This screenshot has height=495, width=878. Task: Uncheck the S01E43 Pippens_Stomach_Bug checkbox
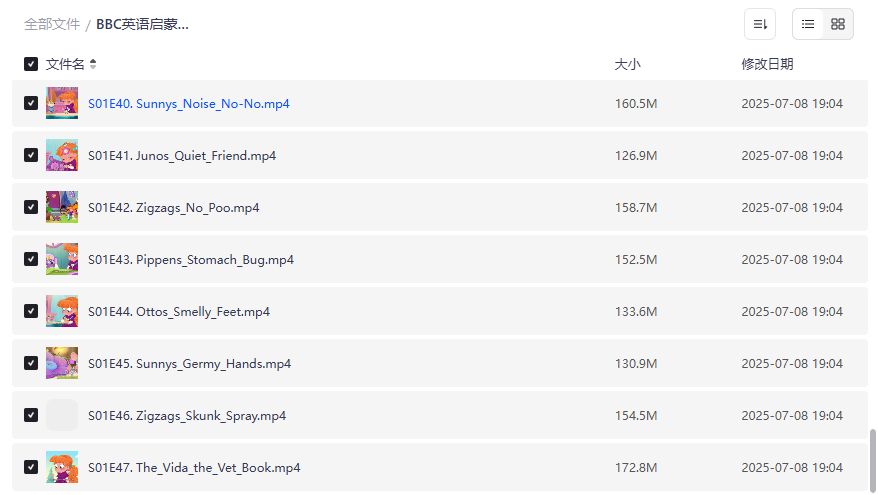coord(31,260)
